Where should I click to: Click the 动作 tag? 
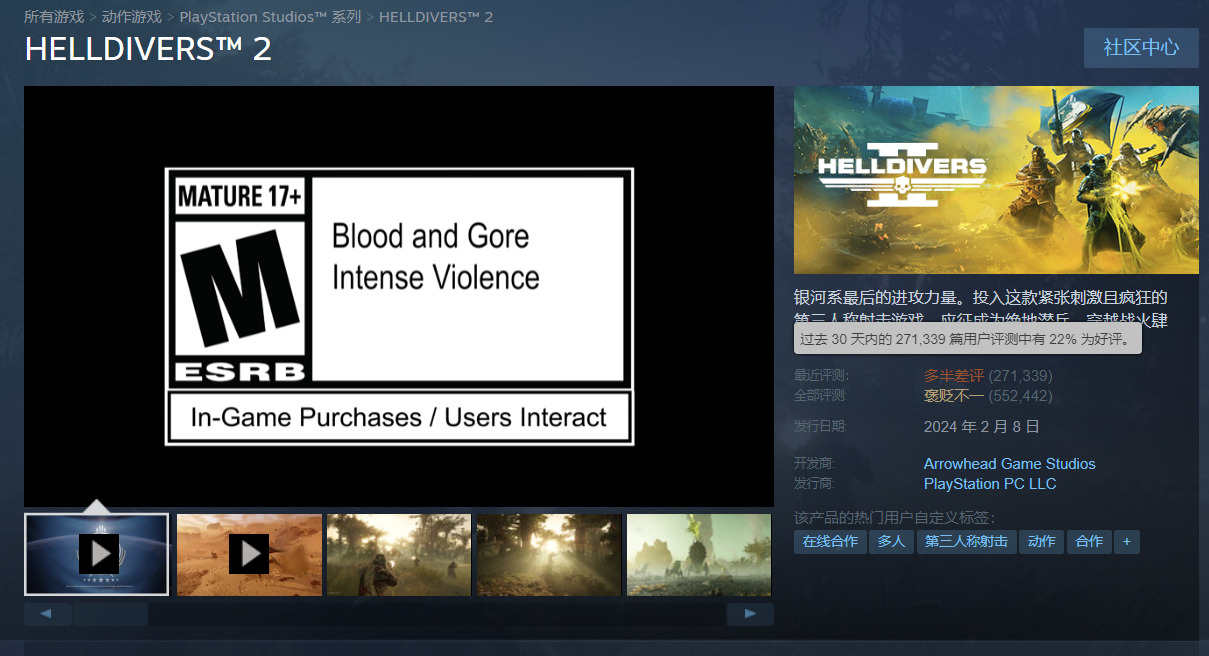click(1041, 541)
